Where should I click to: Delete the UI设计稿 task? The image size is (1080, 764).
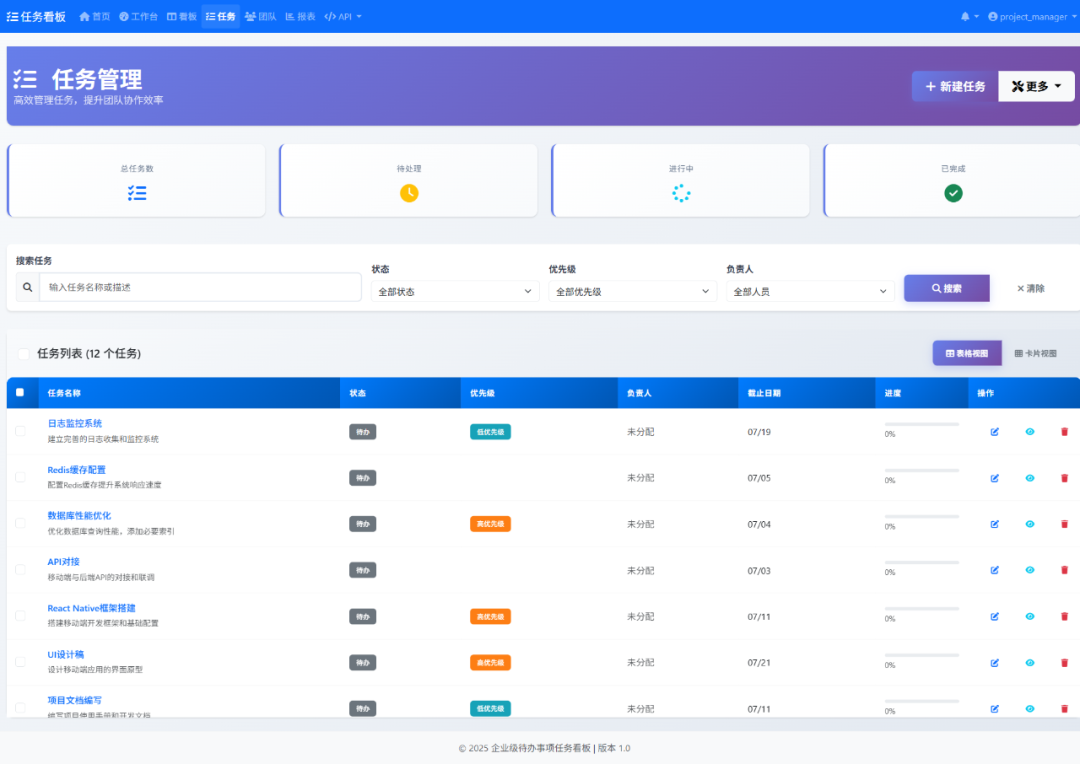pos(1064,663)
